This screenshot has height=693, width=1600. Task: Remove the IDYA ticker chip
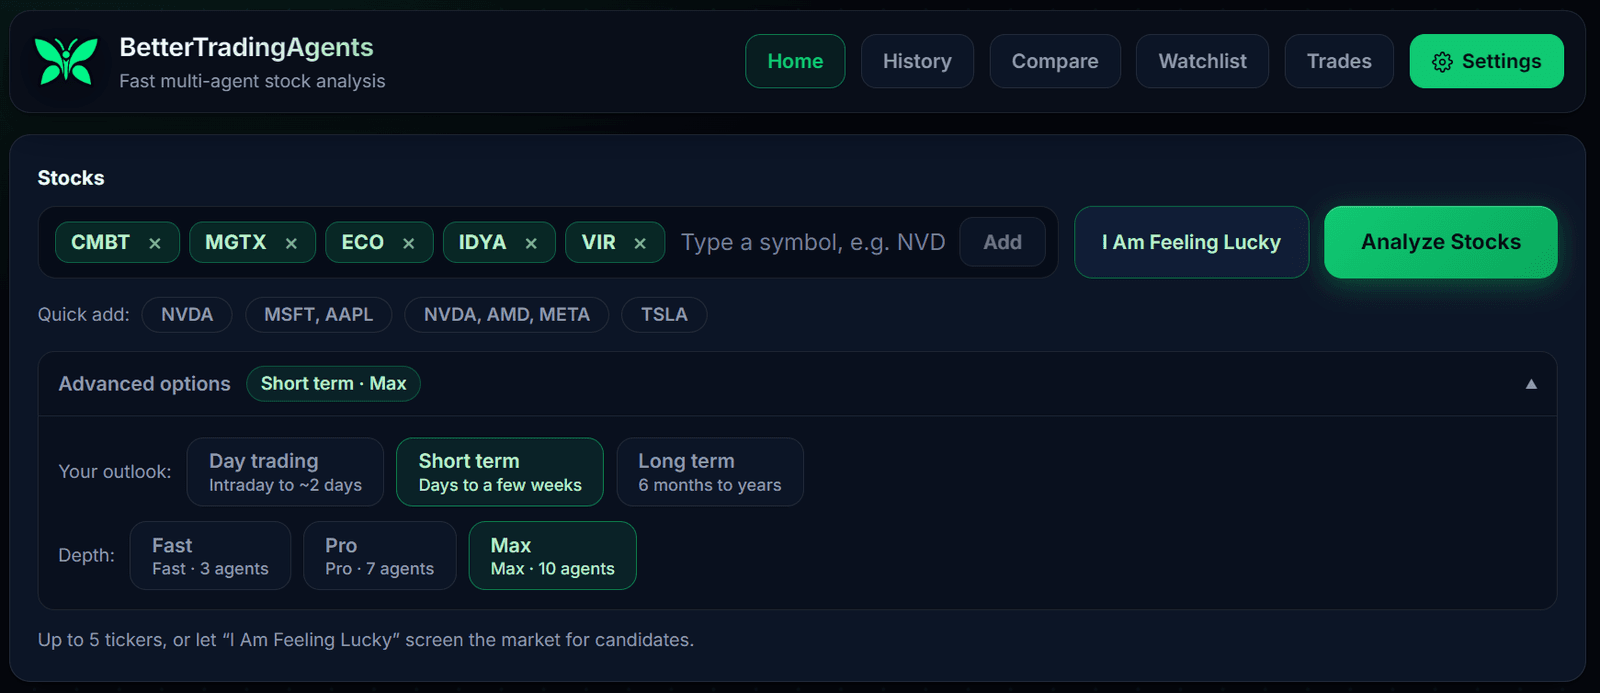coord(531,243)
